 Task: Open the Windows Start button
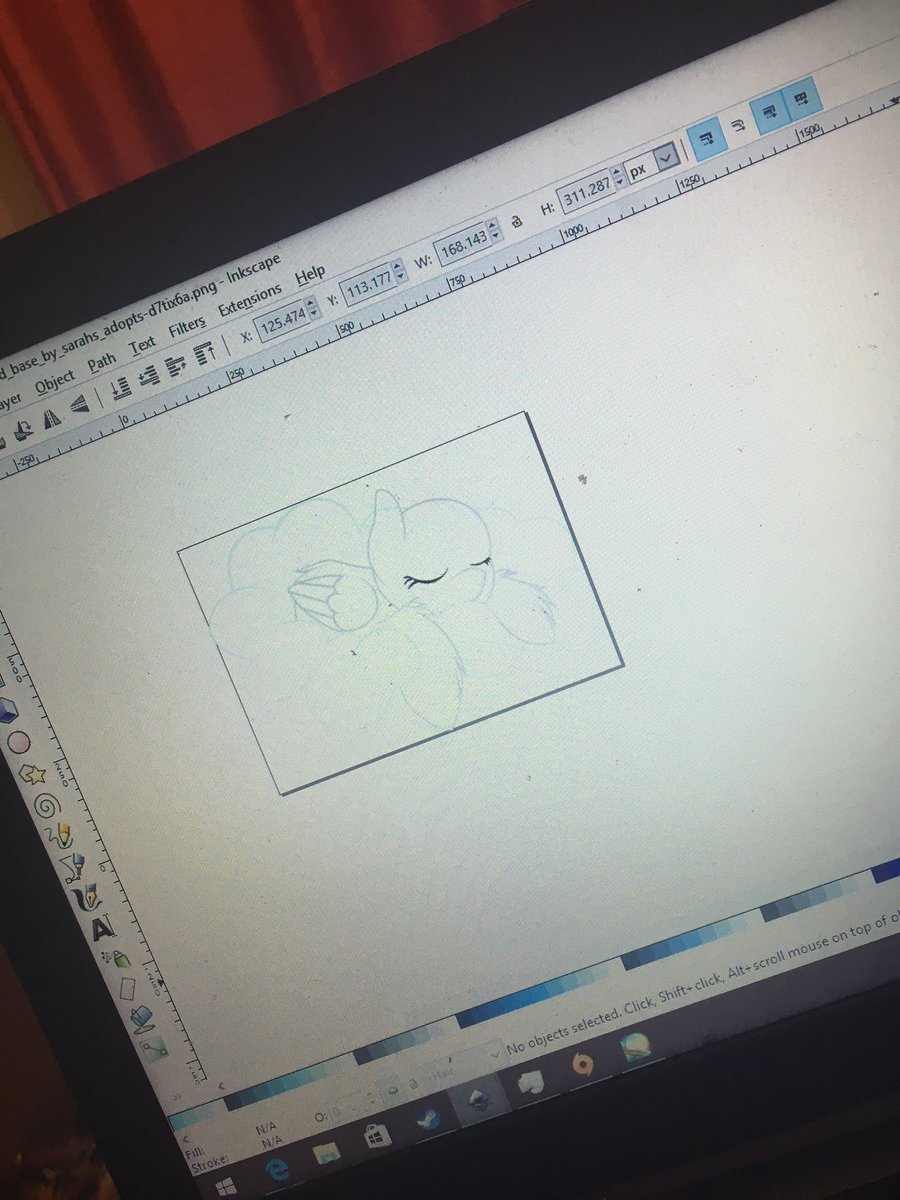[227, 1186]
